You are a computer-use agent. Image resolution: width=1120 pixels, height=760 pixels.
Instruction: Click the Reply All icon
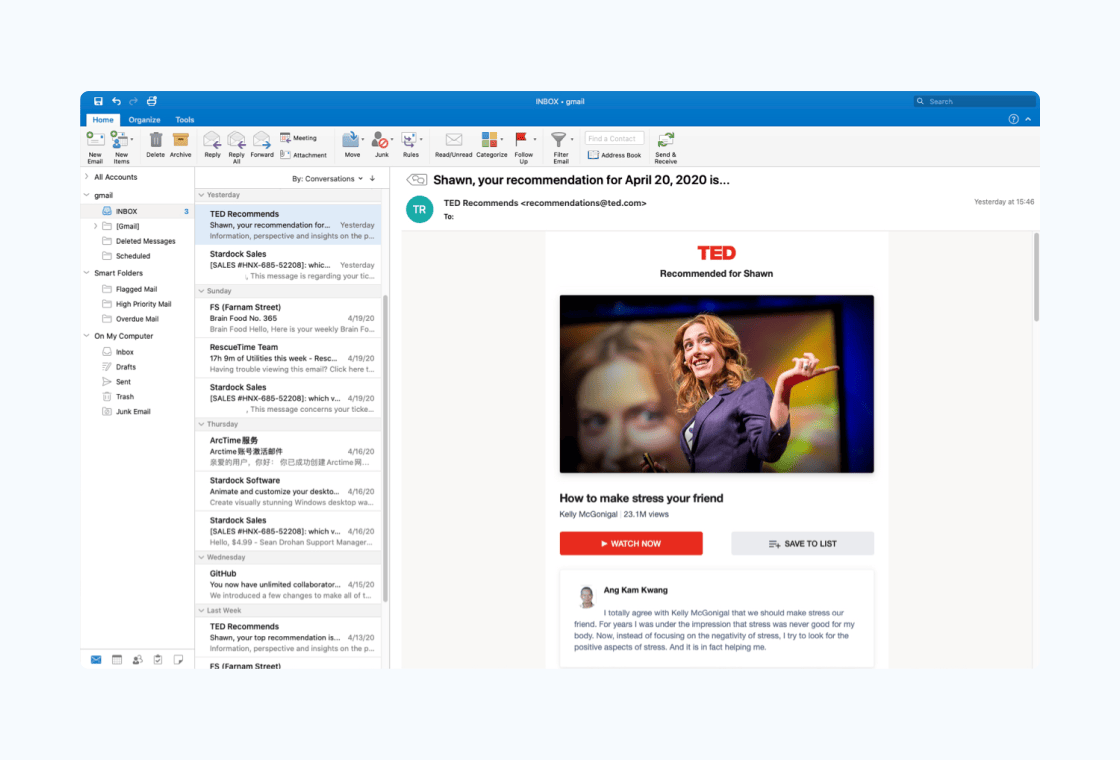(236, 147)
